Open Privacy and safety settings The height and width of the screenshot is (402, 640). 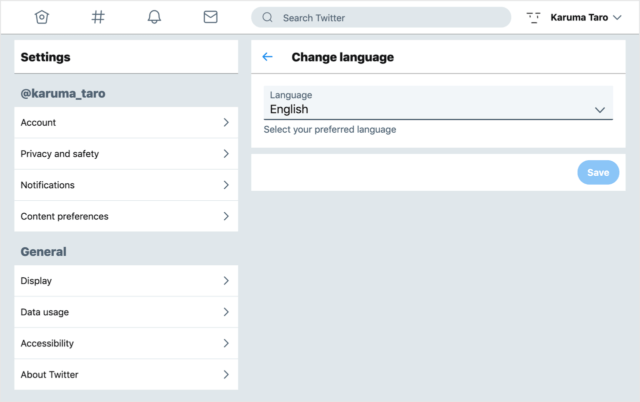pos(126,154)
